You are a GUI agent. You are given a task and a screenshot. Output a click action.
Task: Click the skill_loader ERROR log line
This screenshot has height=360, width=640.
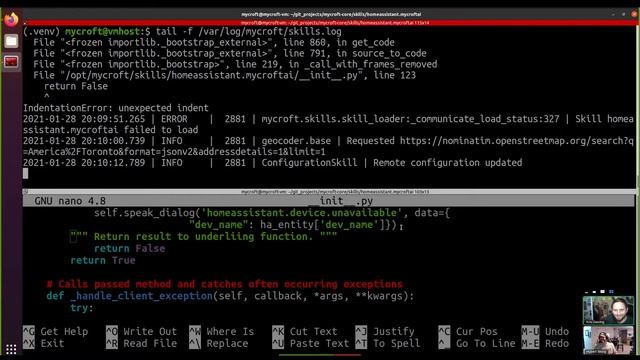(x=328, y=124)
